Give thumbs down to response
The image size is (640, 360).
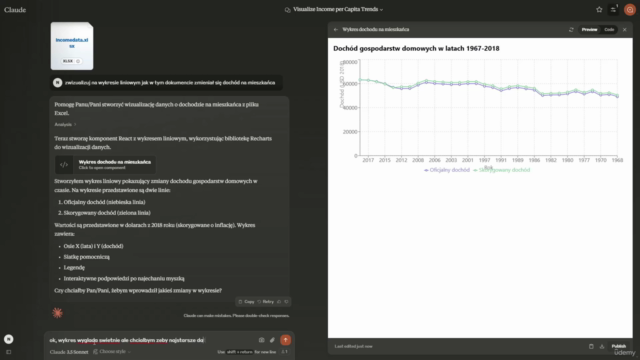pos(286,302)
